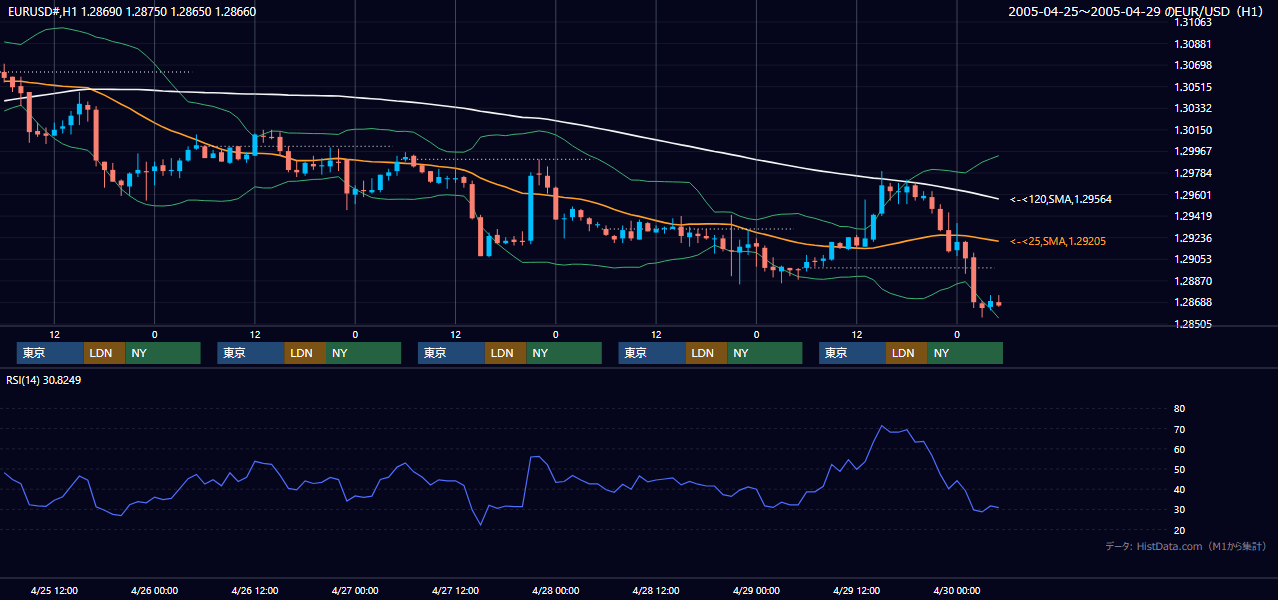
Task: Click price level 1.29419 on the axis
Action: 1192,216
